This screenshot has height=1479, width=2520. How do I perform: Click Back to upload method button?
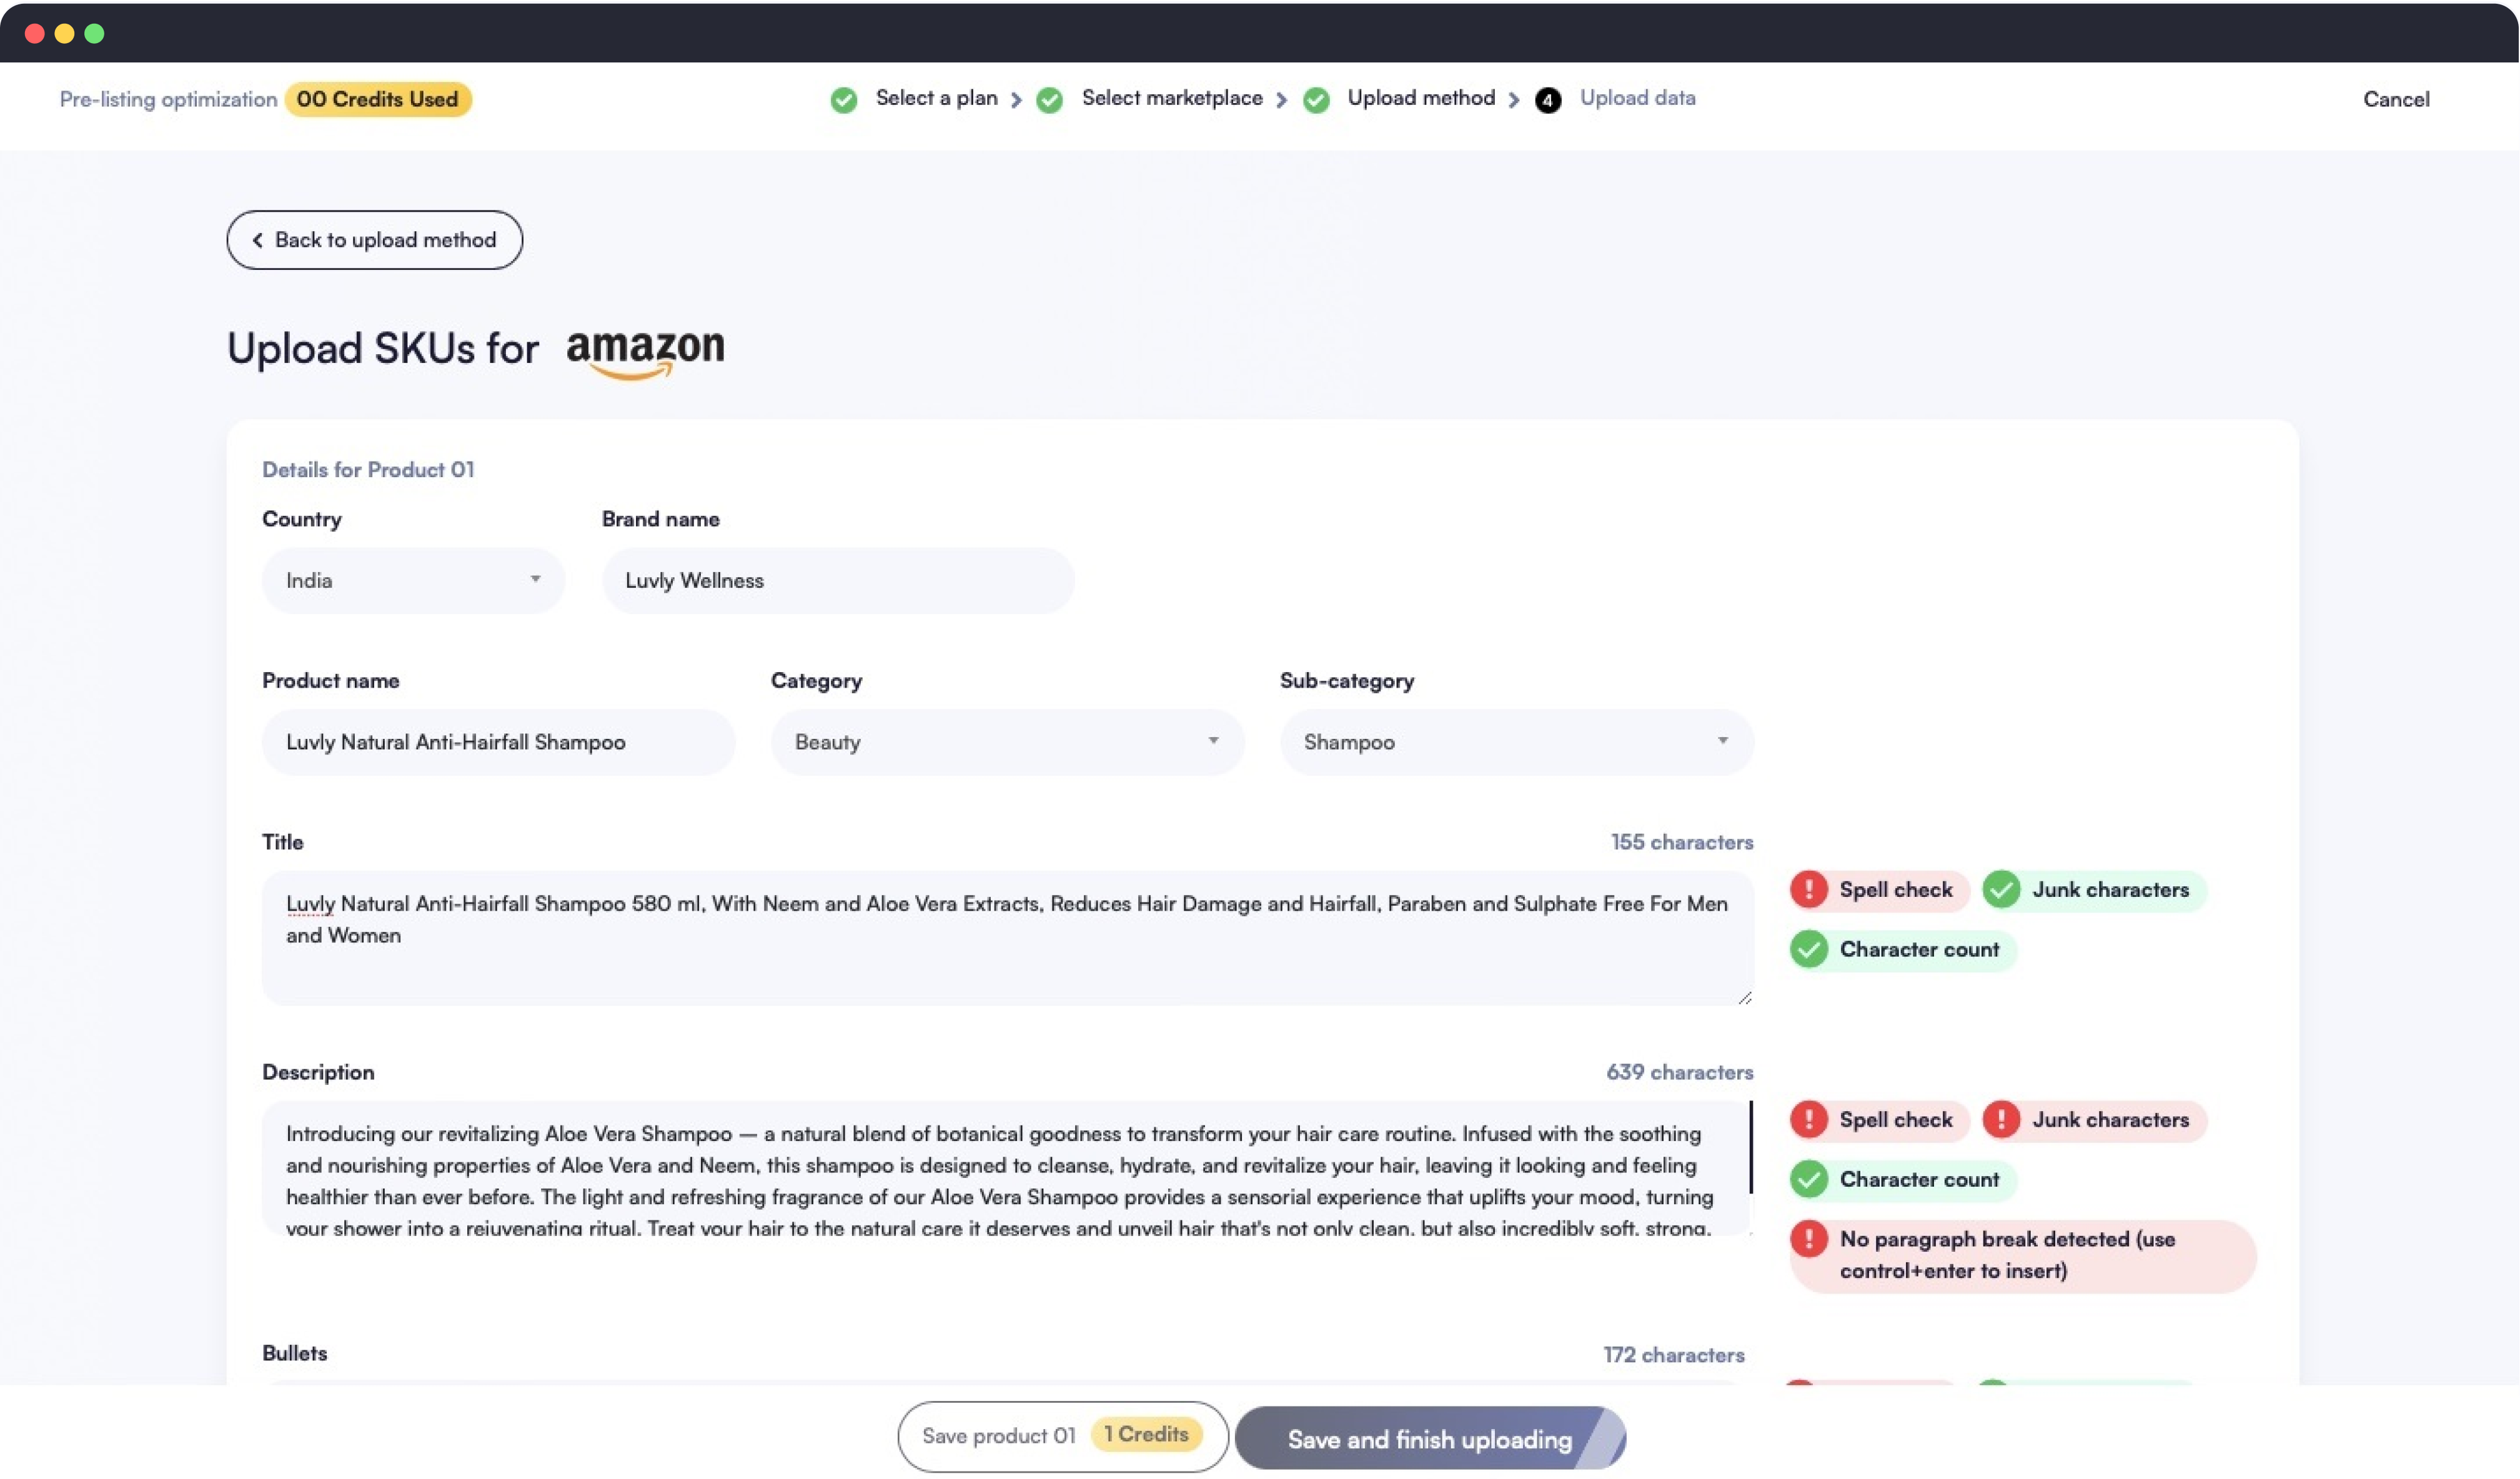click(x=374, y=240)
